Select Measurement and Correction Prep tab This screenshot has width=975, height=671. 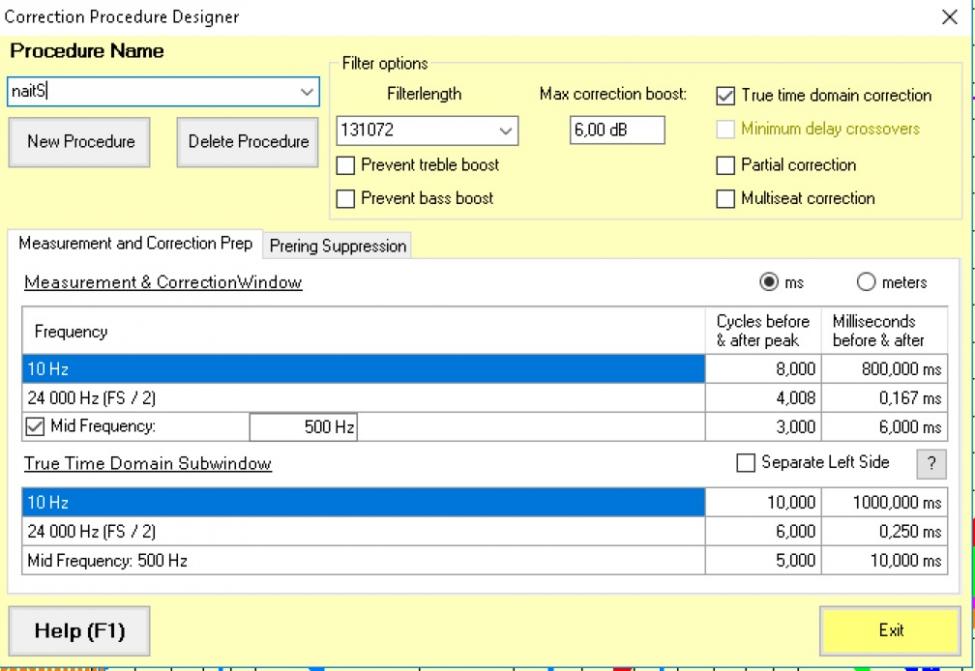135,245
